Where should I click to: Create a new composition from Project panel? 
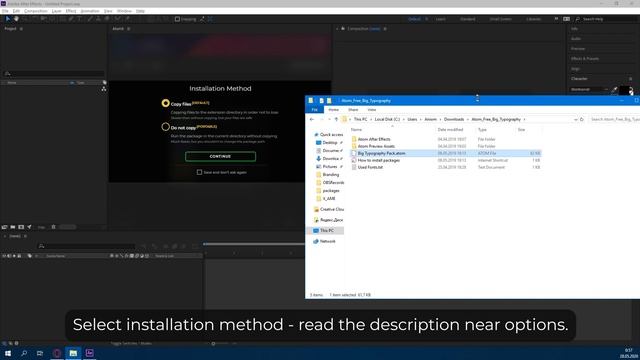point(21,227)
